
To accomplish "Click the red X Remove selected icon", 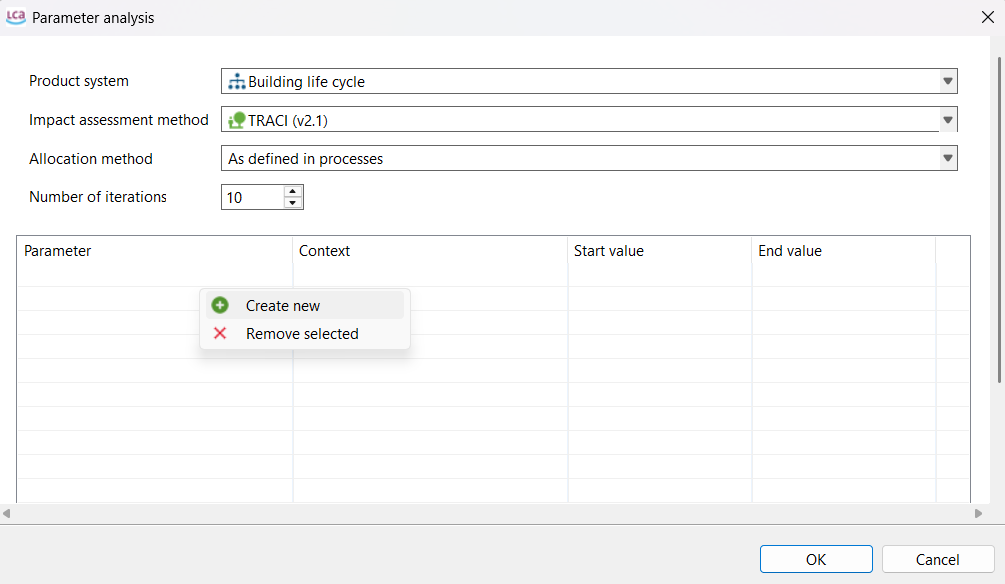I will [220, 334].
